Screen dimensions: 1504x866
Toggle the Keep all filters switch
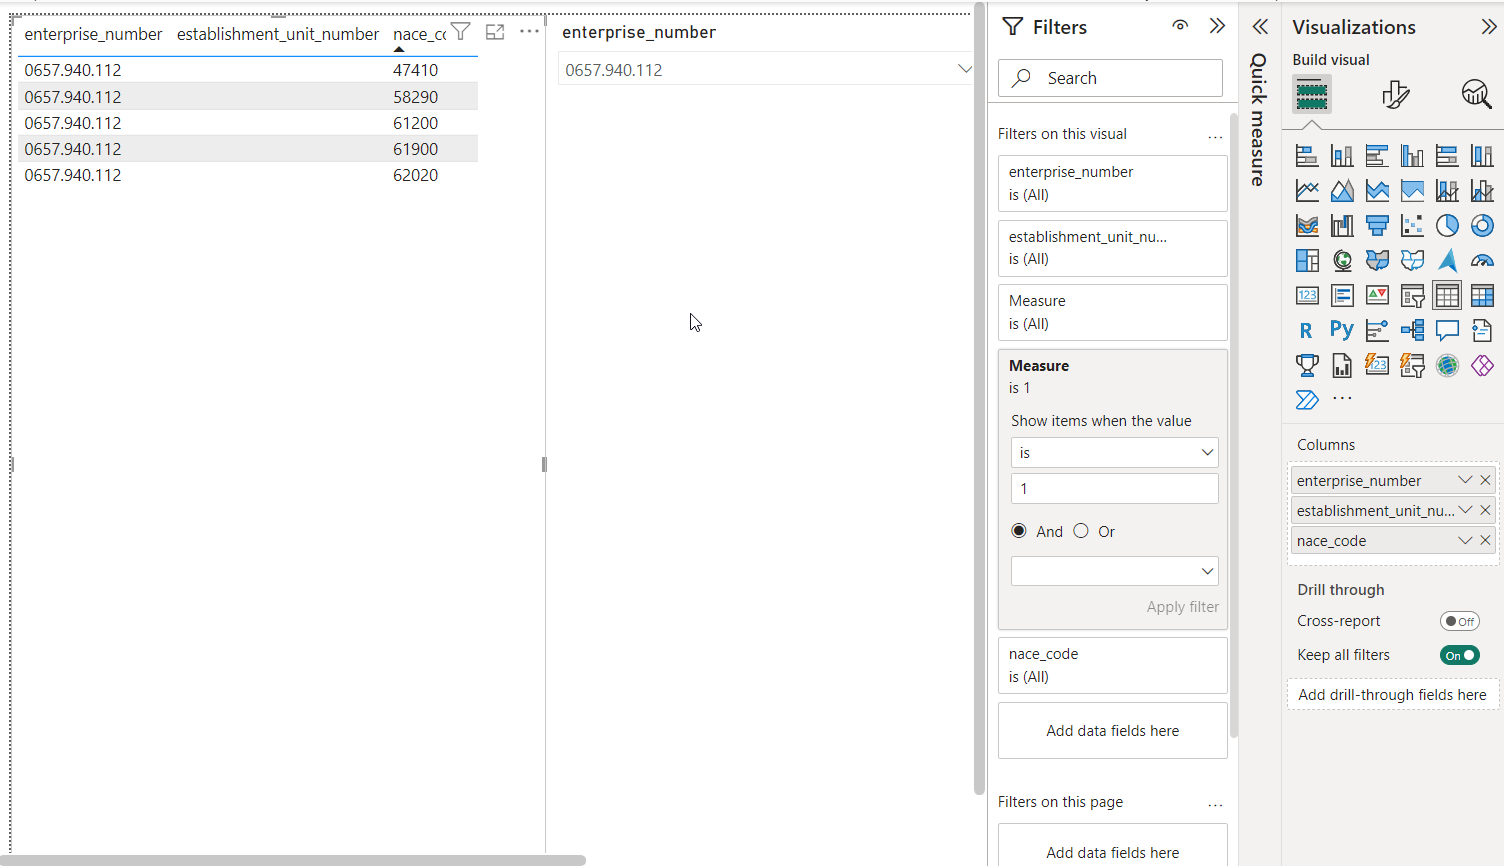click(1459, 655)
